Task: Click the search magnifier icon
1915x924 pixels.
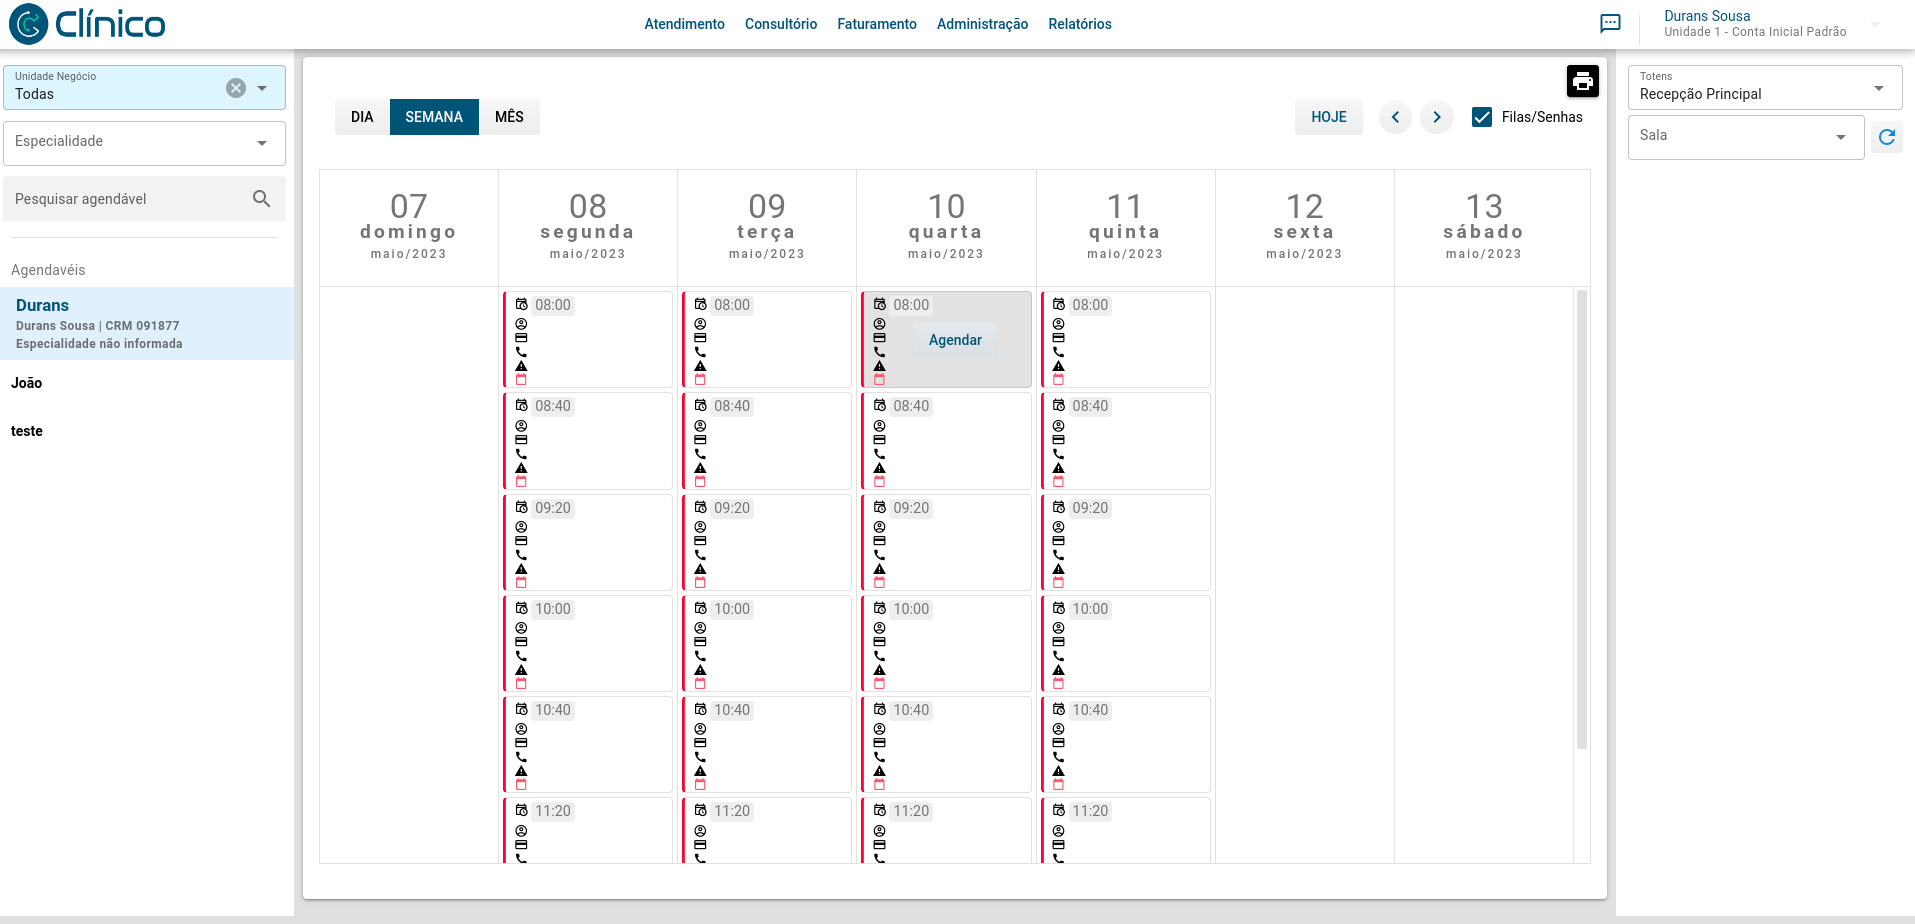Action: [x=261, y=199]
